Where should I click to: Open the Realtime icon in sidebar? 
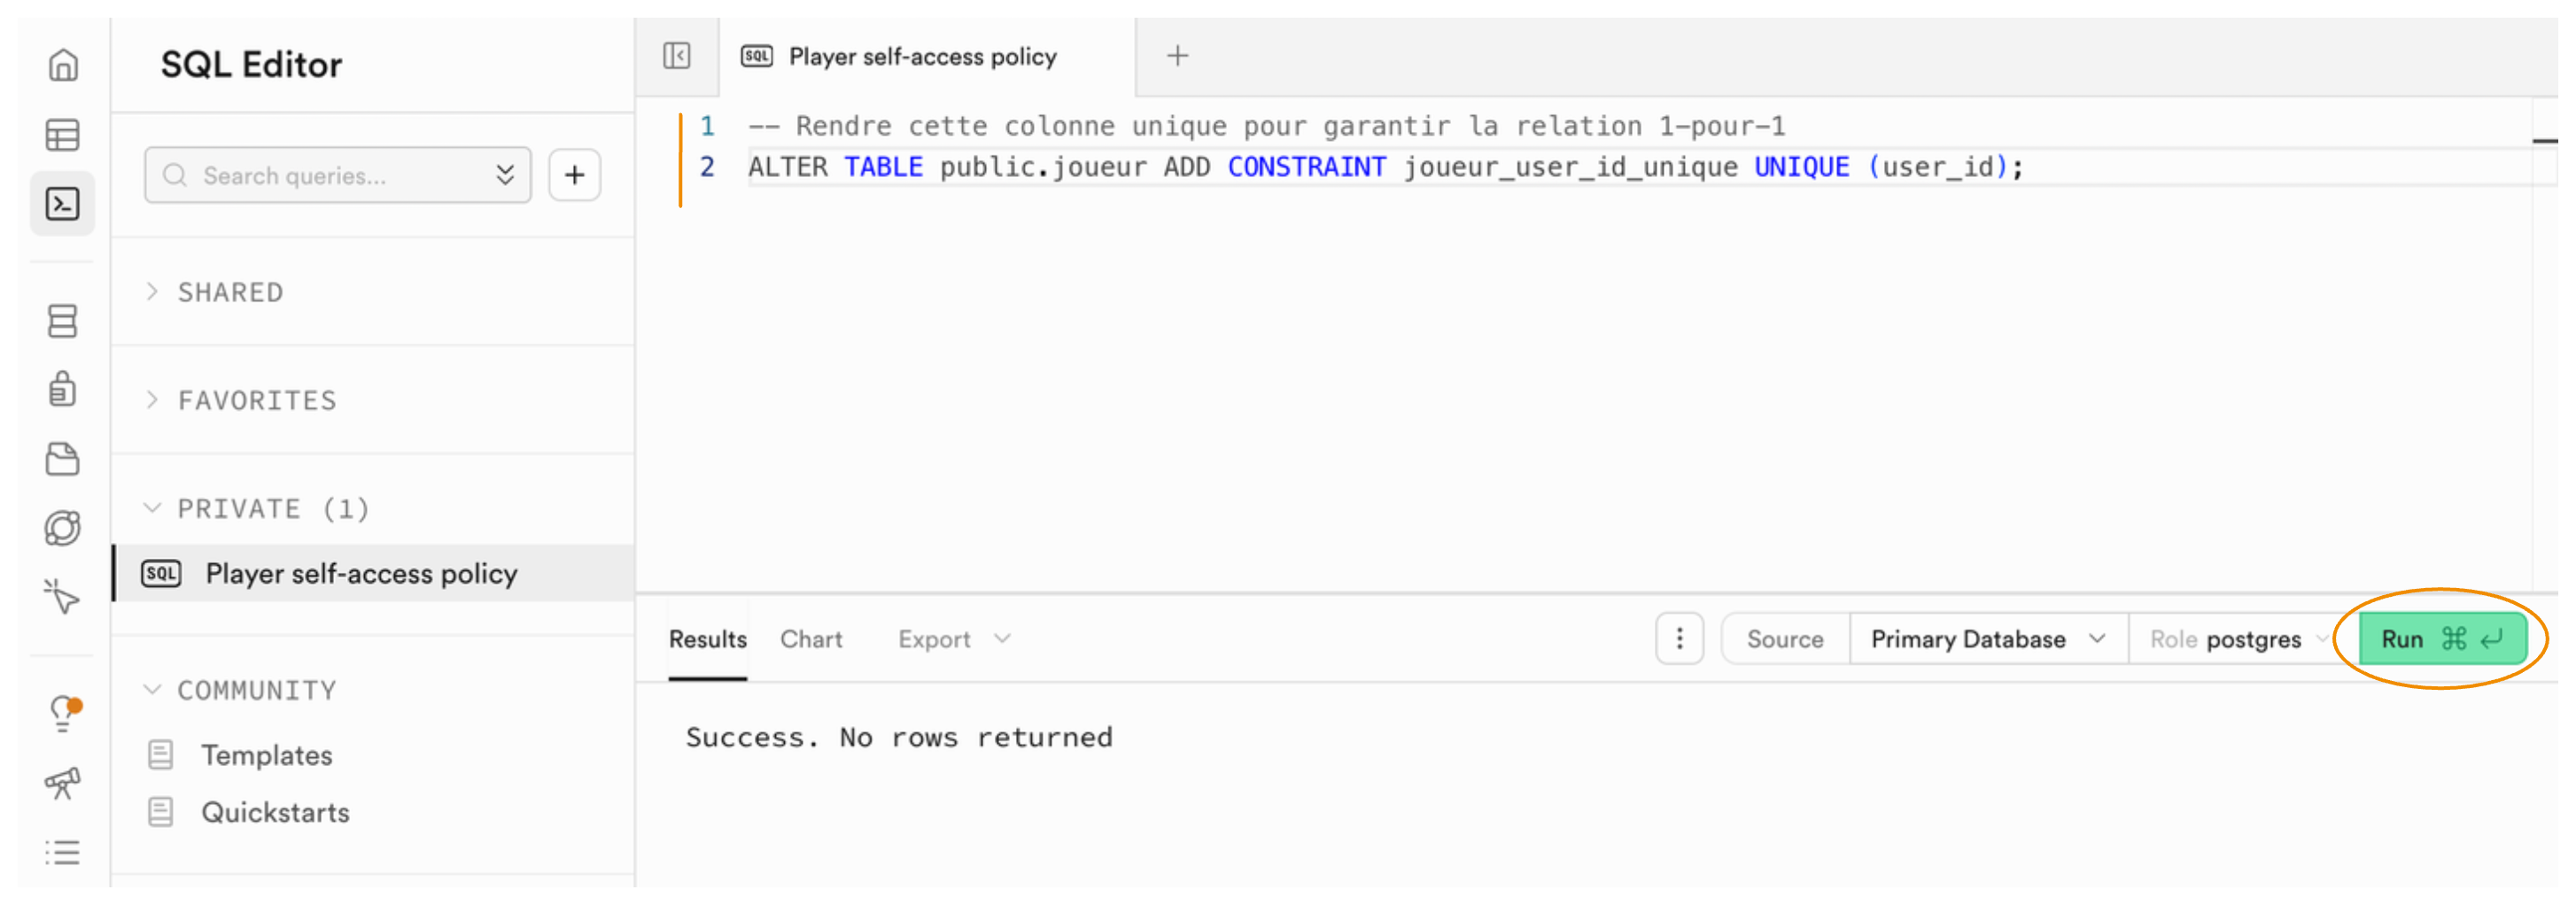click(x=63, y=528)
